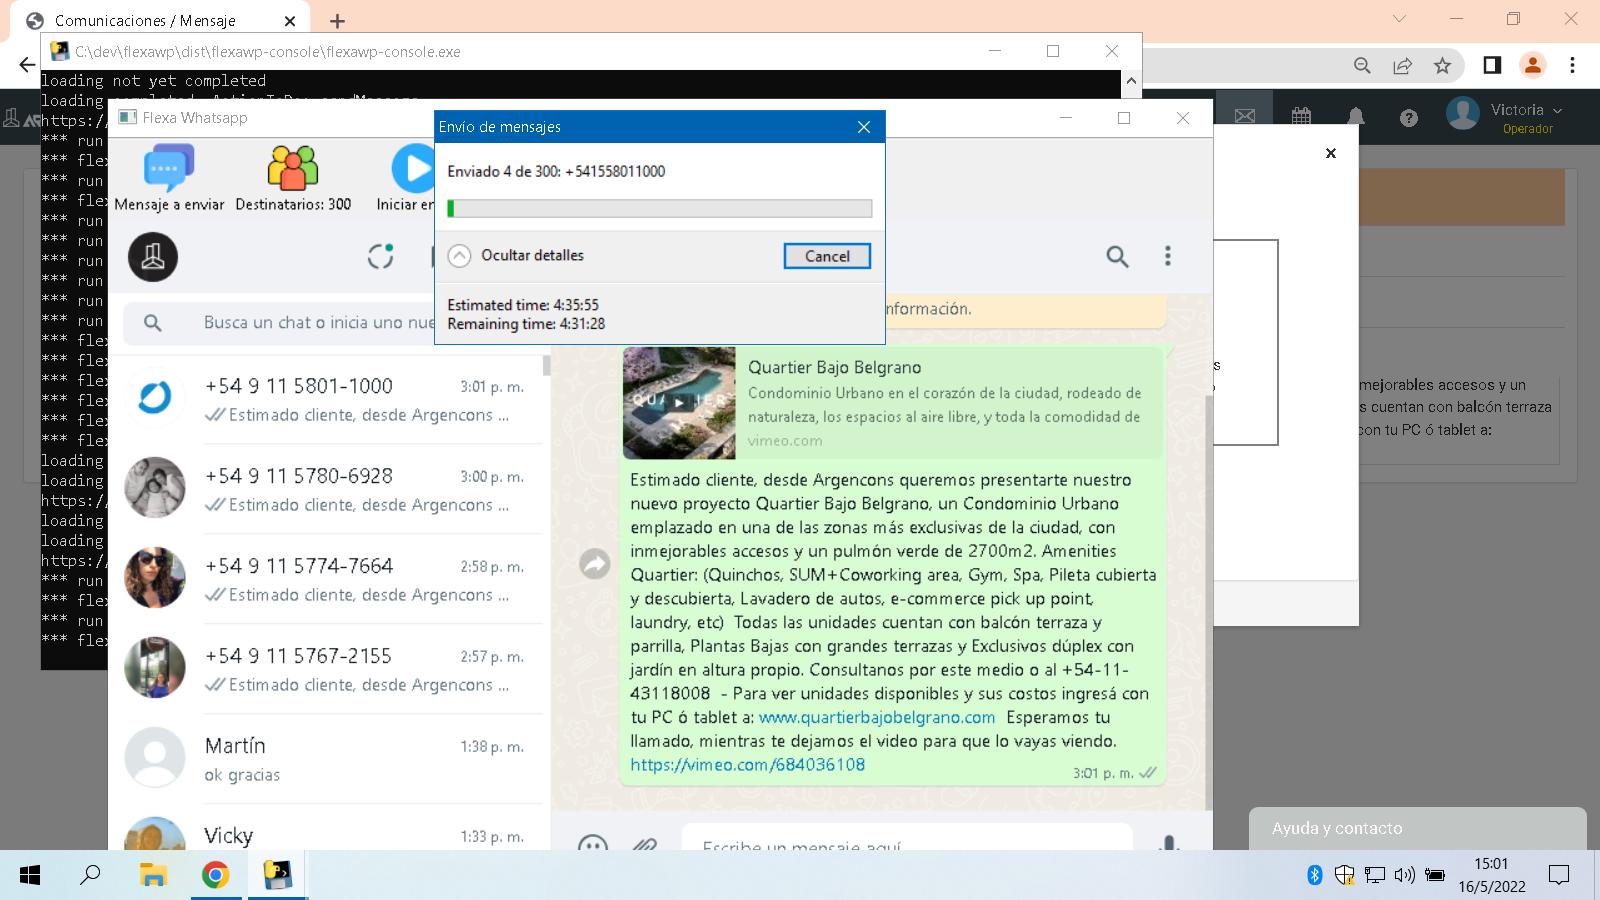Image resolution: width=1600 pixels, height=900 pixels.
Task: Click the forward message arrow icon
Action: (x=595, y=564)
